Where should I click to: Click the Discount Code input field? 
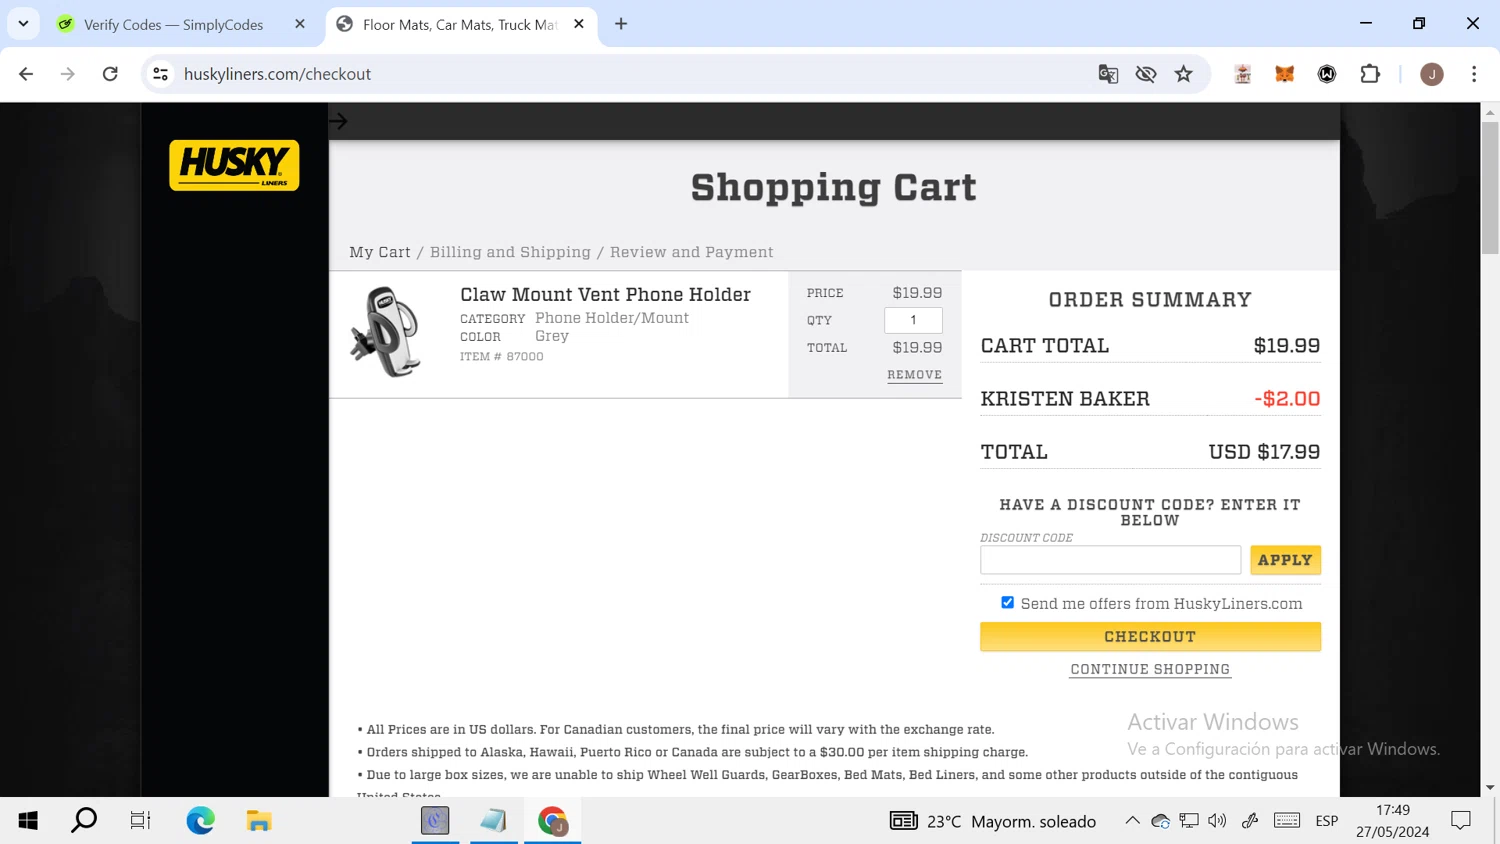(1110, 560)
